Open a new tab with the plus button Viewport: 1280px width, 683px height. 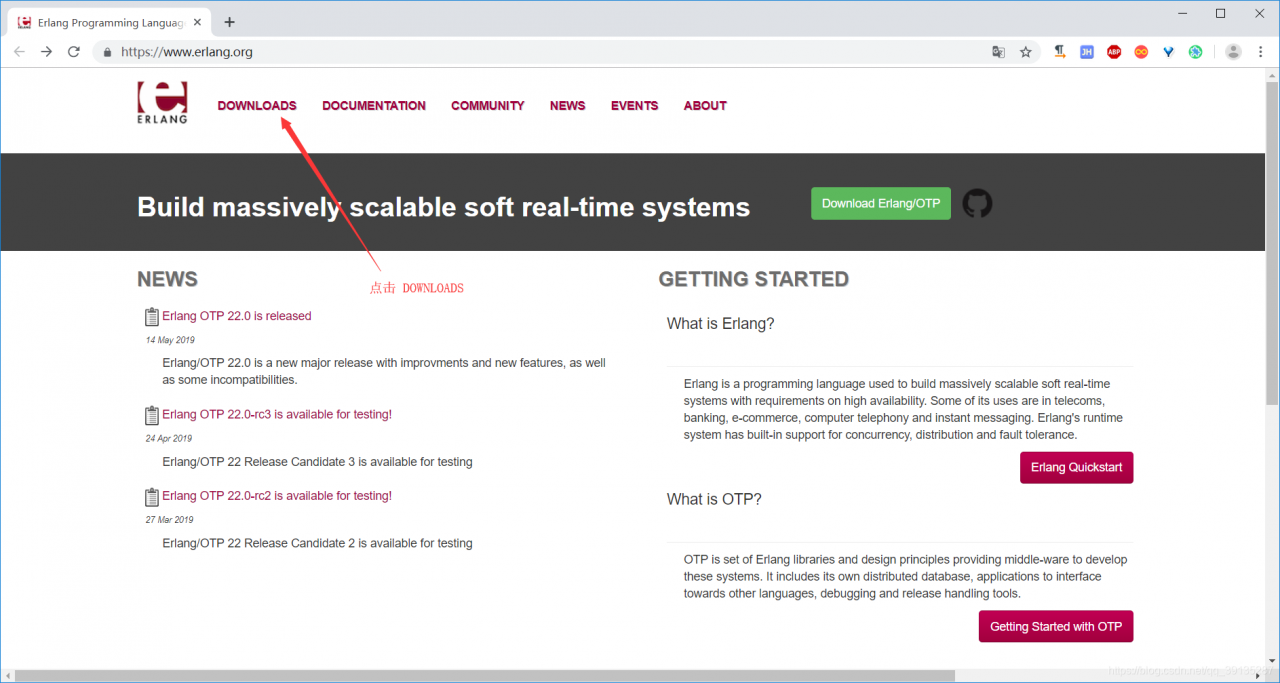229,22
